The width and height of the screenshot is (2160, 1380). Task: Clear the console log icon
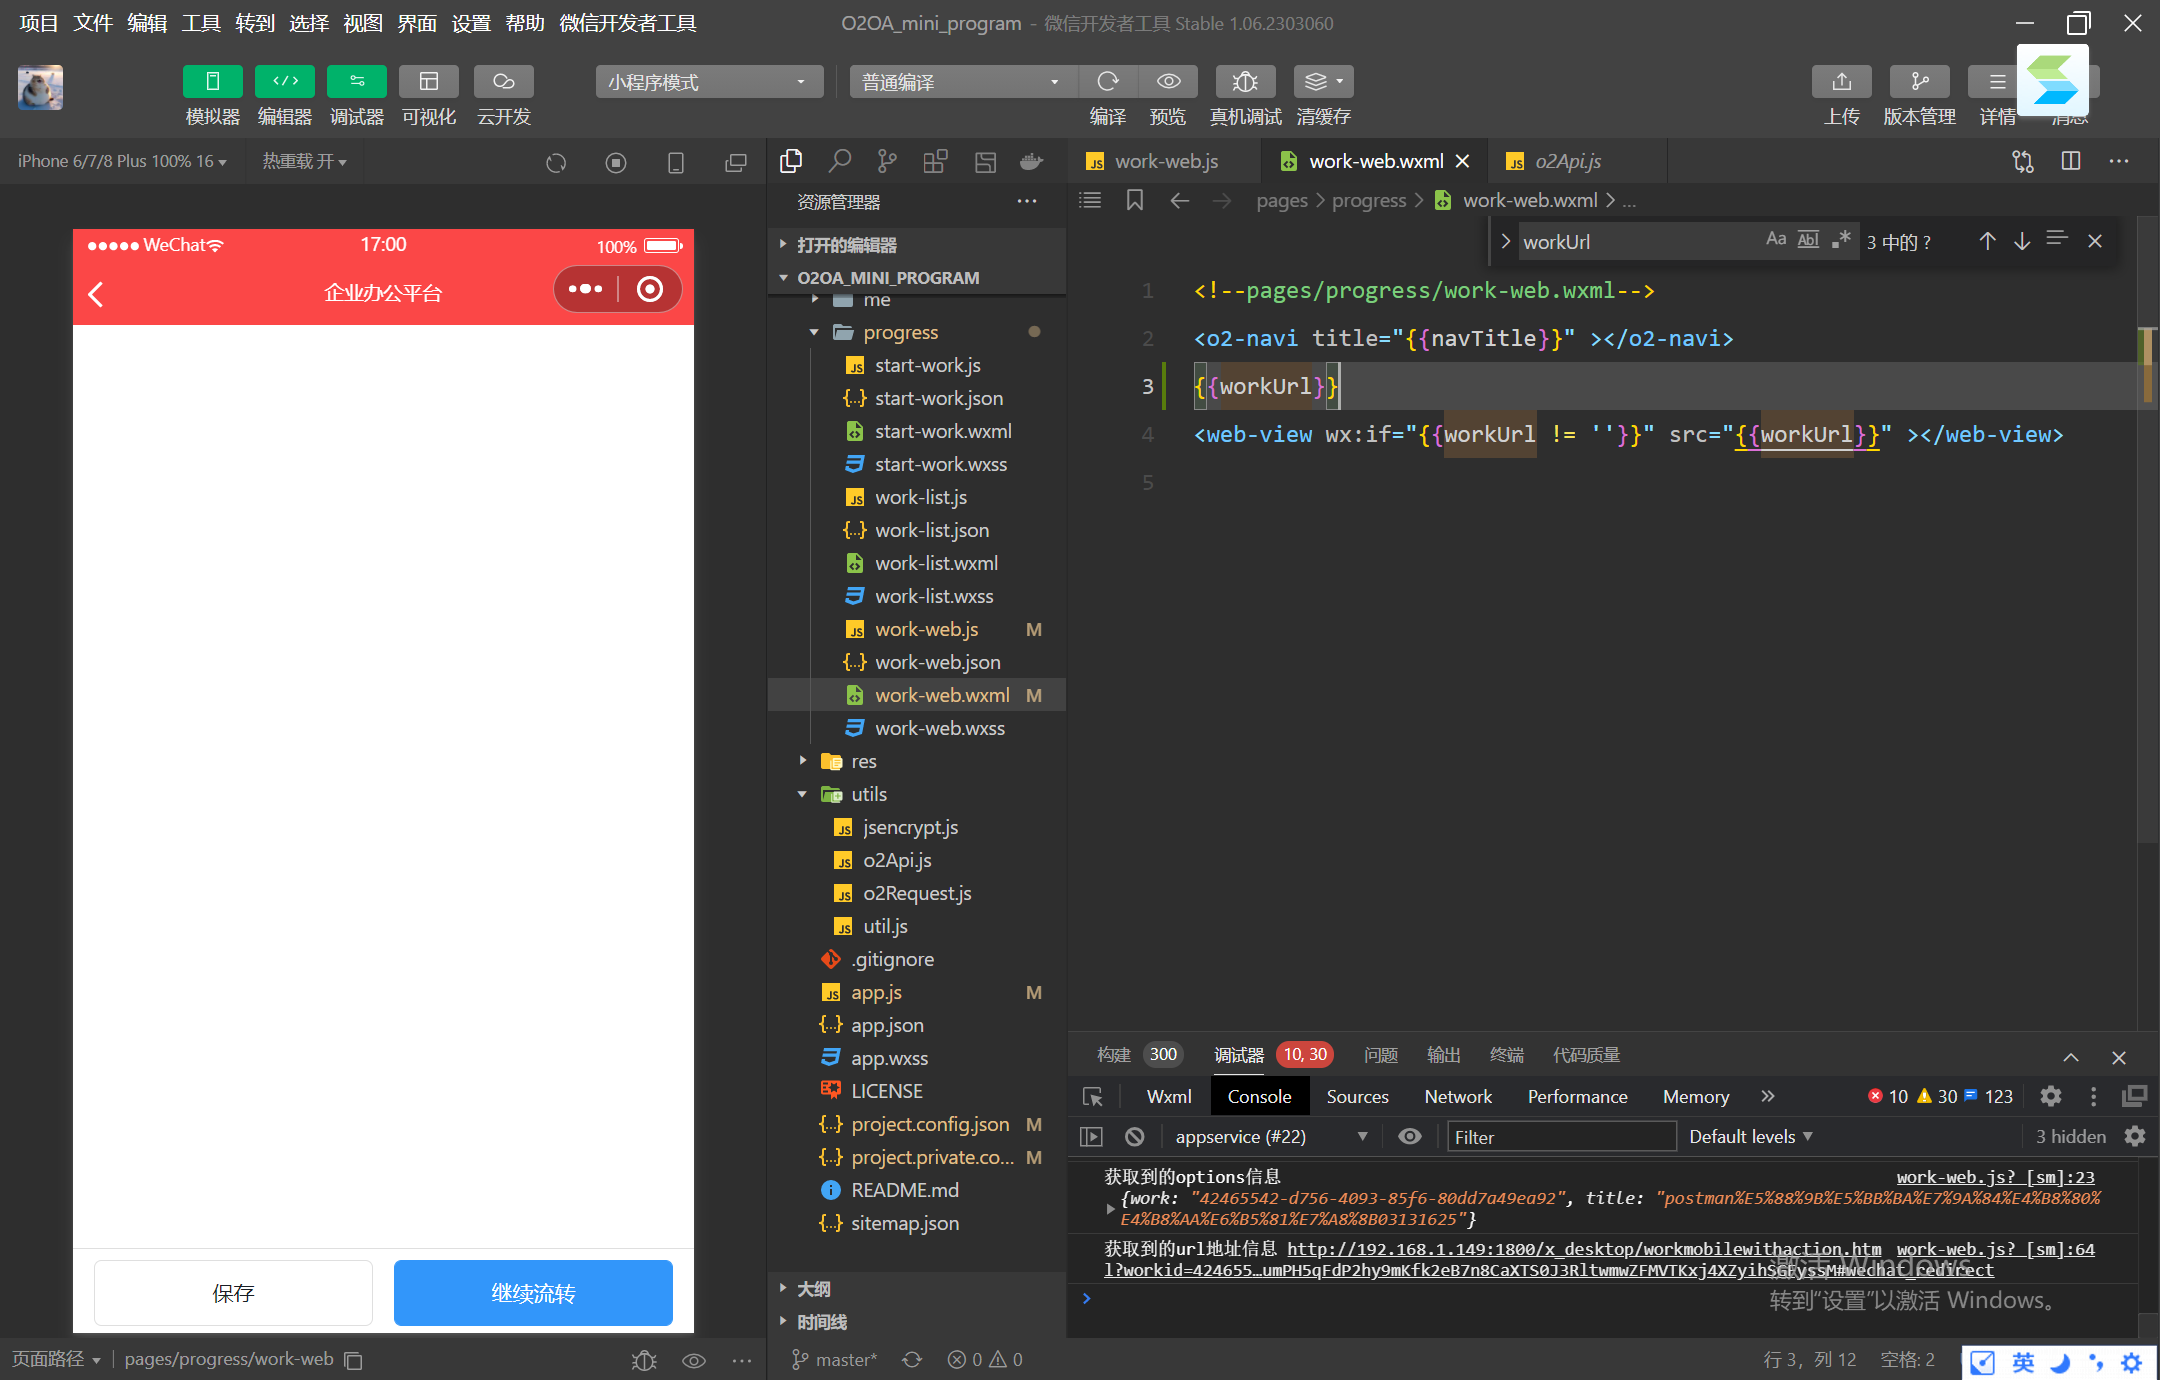point(1134,1137)
